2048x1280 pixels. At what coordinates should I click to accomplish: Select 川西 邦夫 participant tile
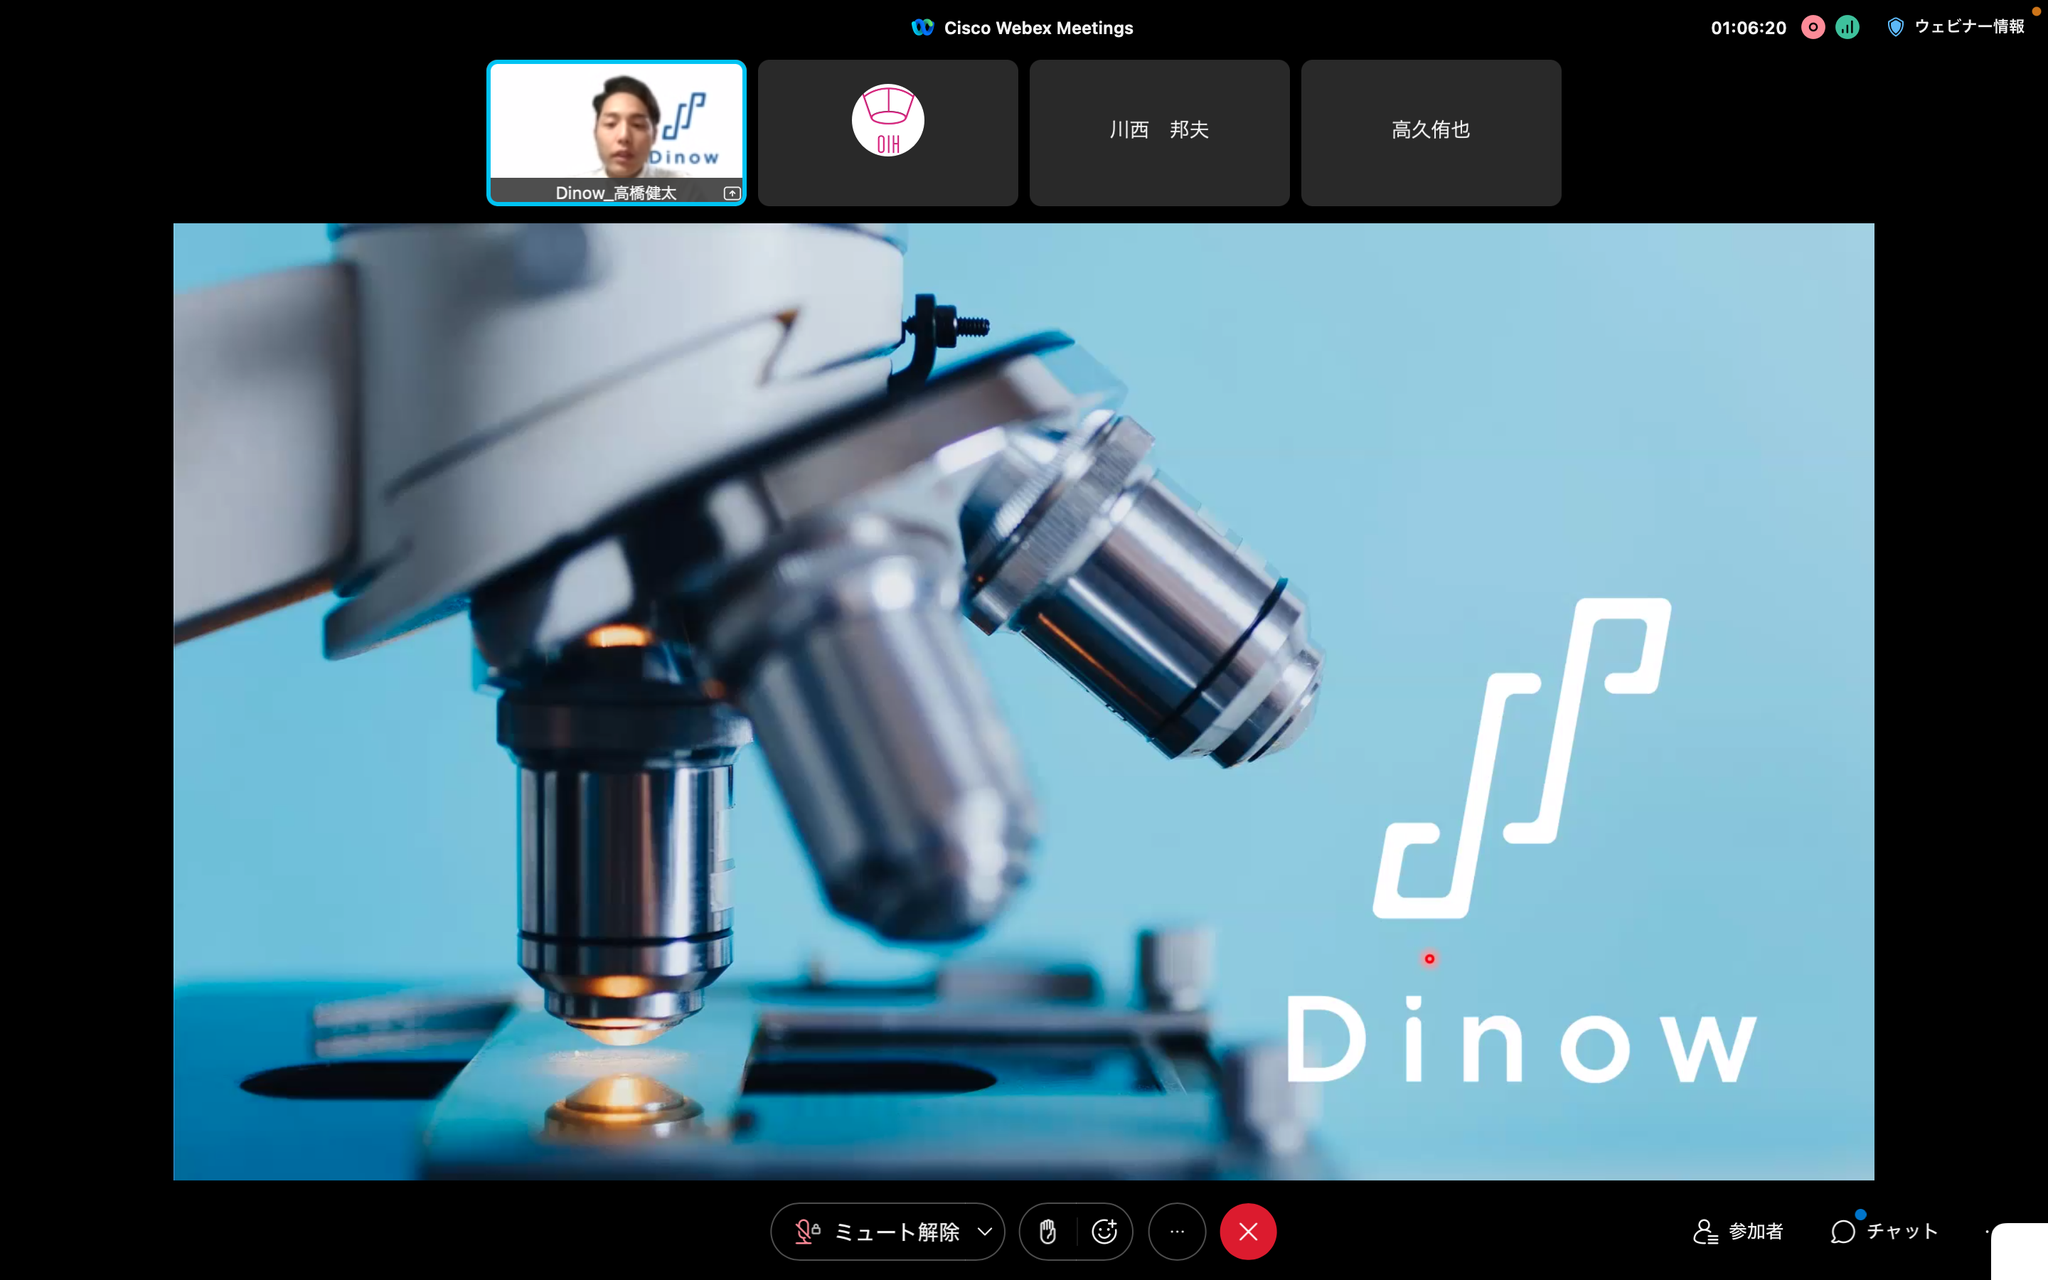(x=1159, y=132)
